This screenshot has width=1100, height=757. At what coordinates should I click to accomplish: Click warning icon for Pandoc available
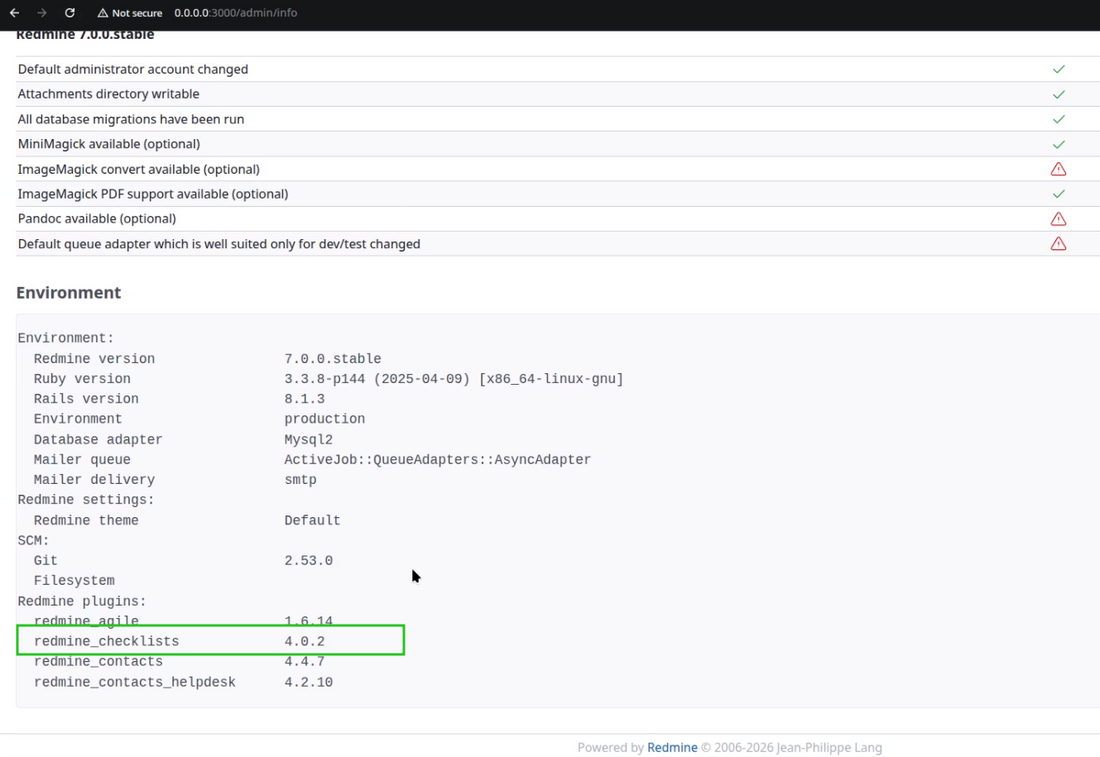pos(1058,219)
